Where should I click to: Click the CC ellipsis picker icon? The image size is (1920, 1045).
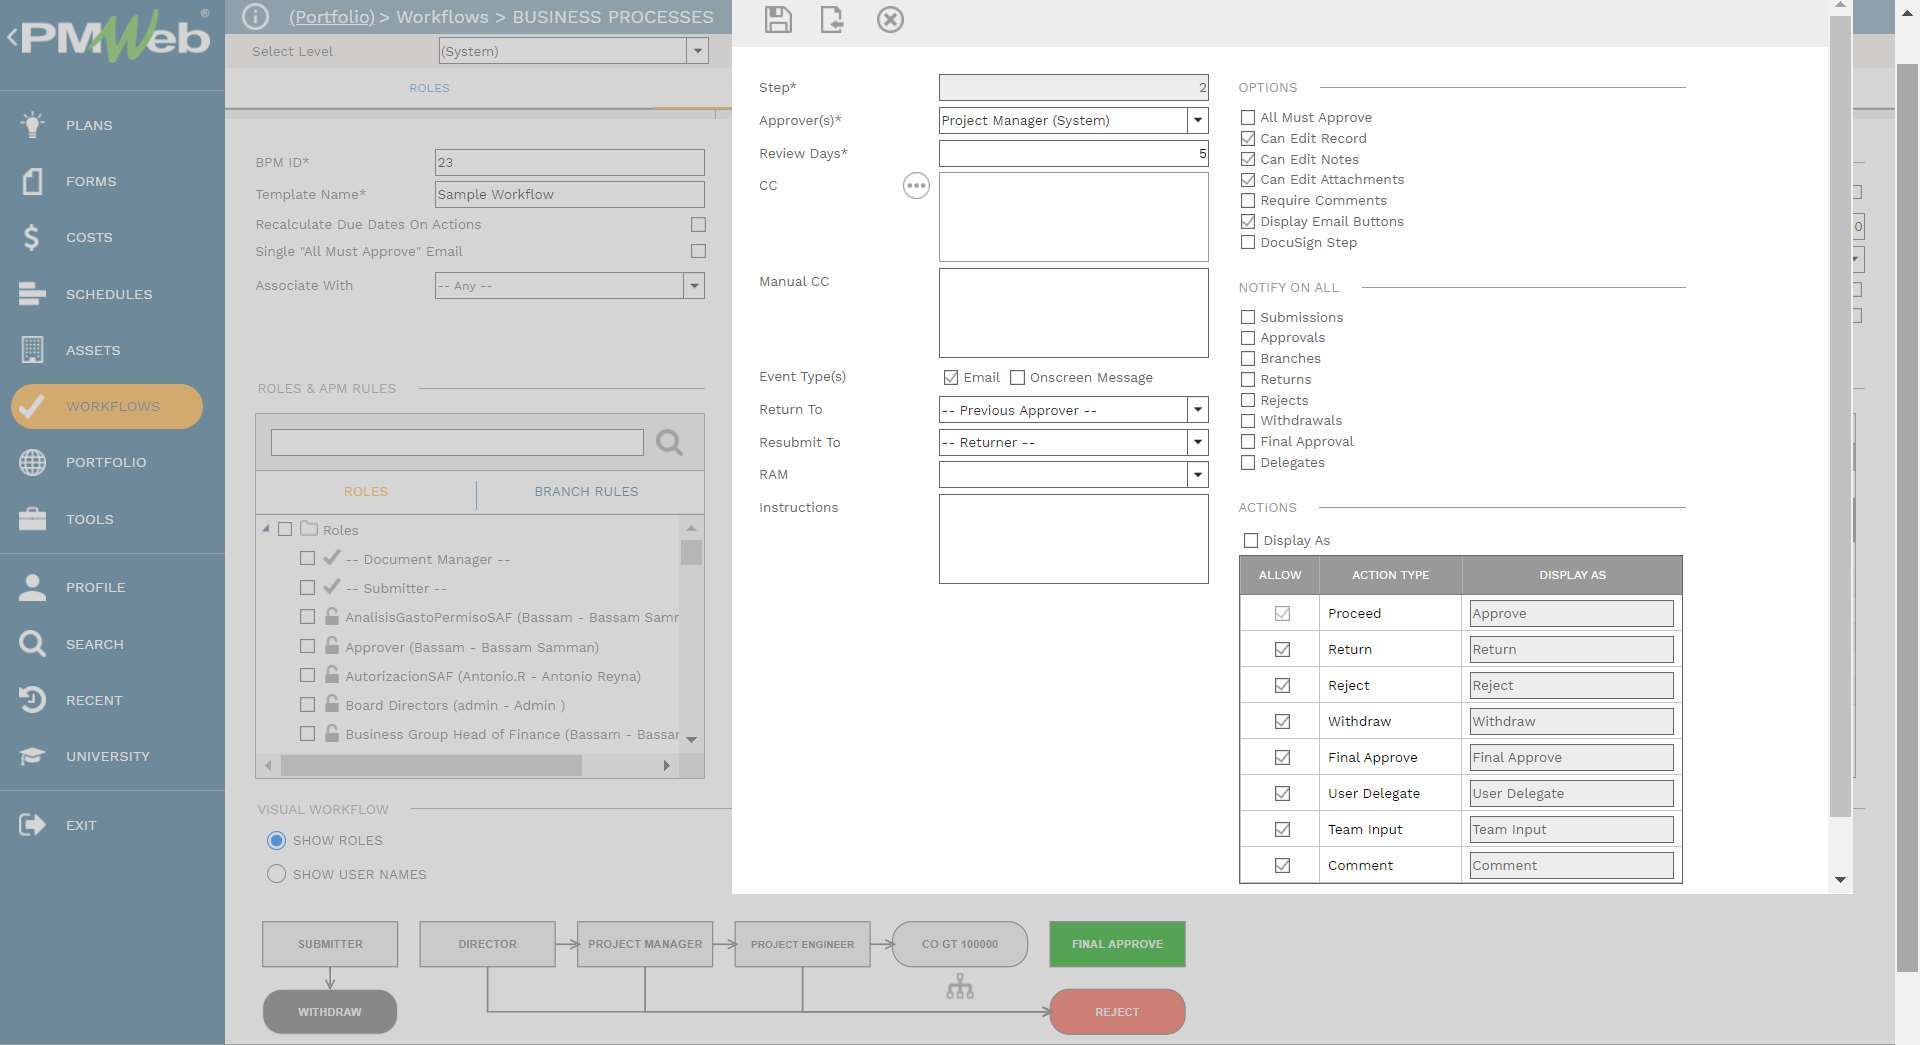tap(916, 186)
